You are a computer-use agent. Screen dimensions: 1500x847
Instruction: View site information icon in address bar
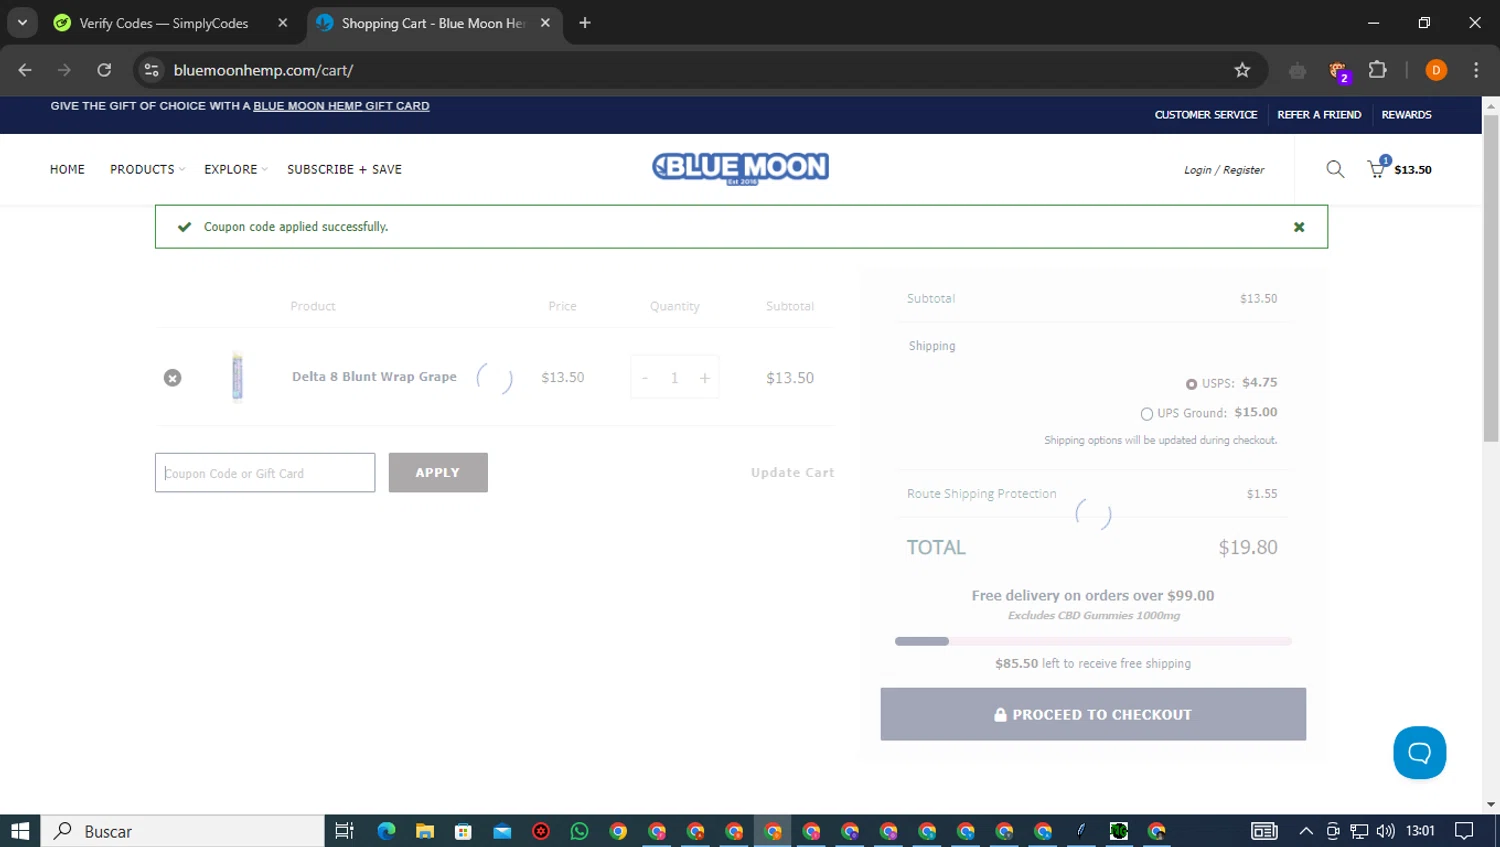(152, 70)
